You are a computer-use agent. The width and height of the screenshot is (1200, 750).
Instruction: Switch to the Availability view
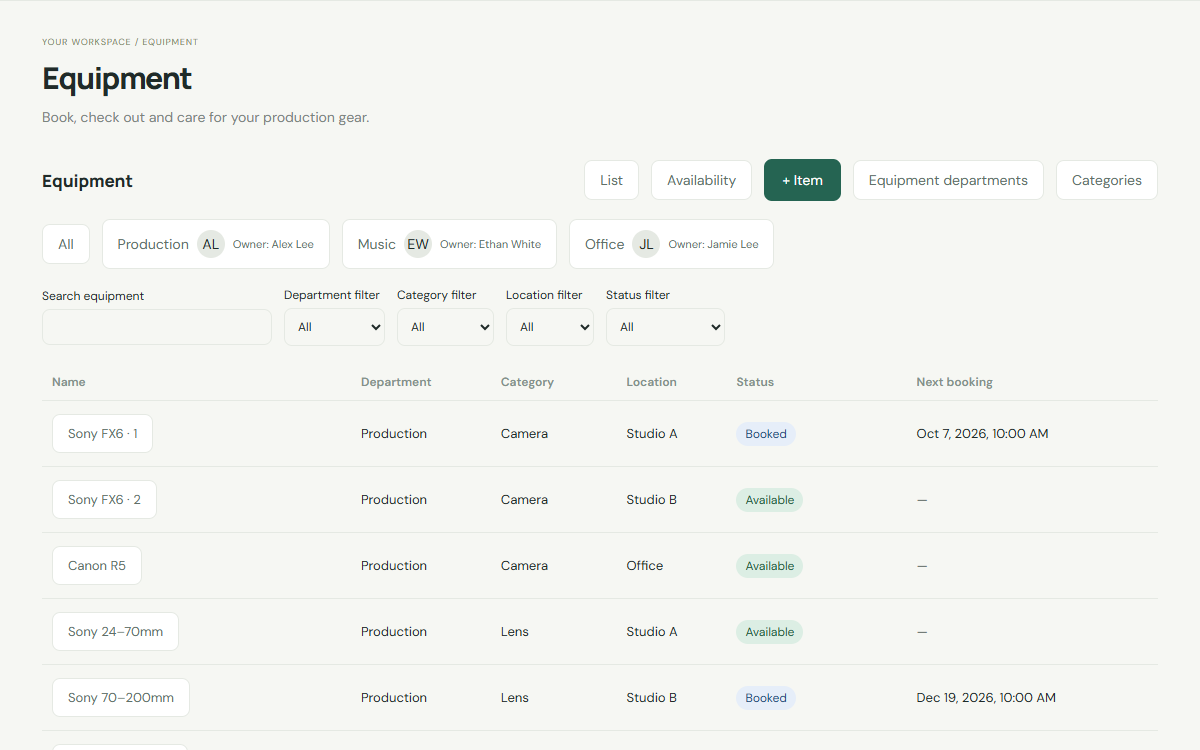[x=701, y=180]
